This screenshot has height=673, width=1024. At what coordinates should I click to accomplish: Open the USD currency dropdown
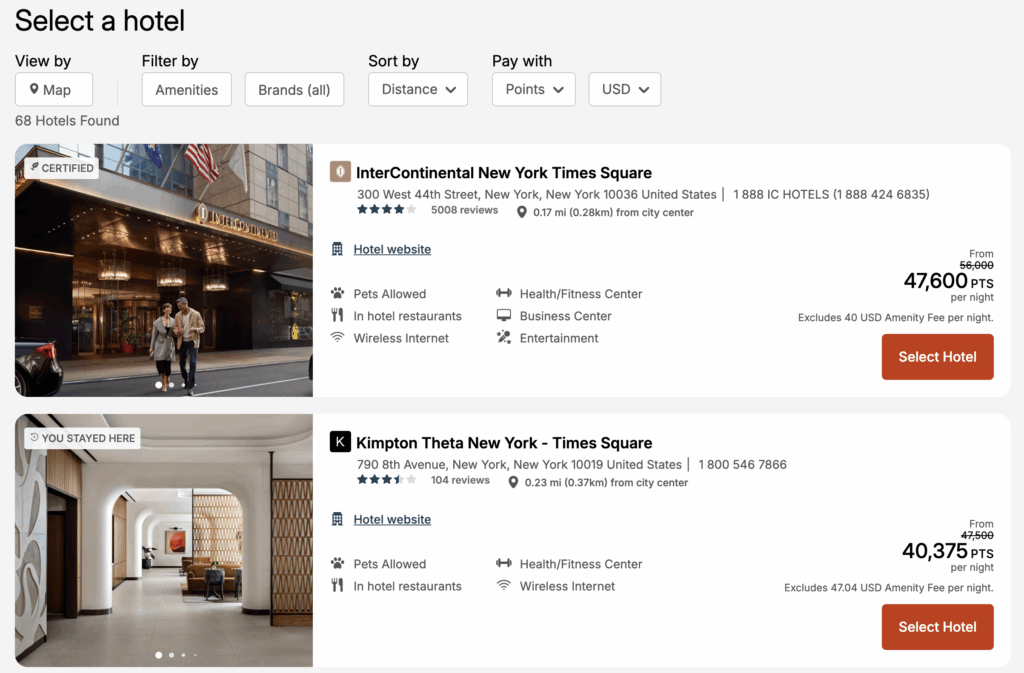(624, 89)
